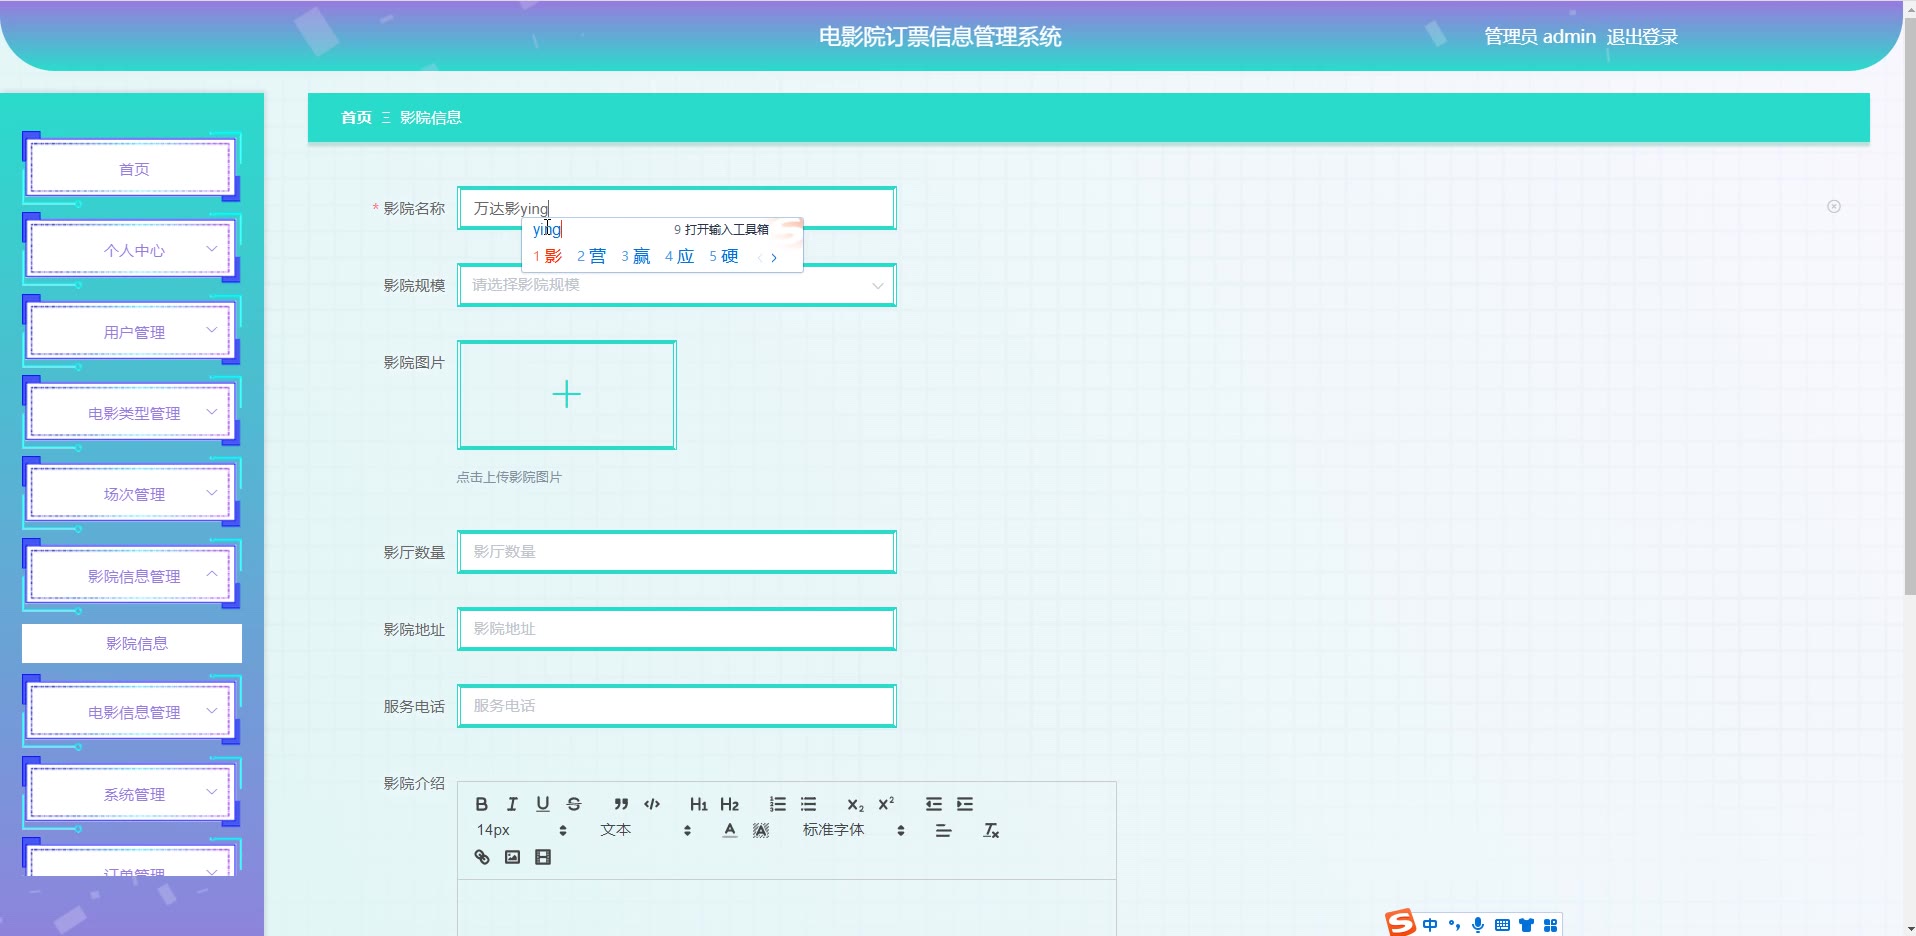Insert an unordered bullet list
This screenshot has height=936, width=1916.
click(x=808, y=804)
